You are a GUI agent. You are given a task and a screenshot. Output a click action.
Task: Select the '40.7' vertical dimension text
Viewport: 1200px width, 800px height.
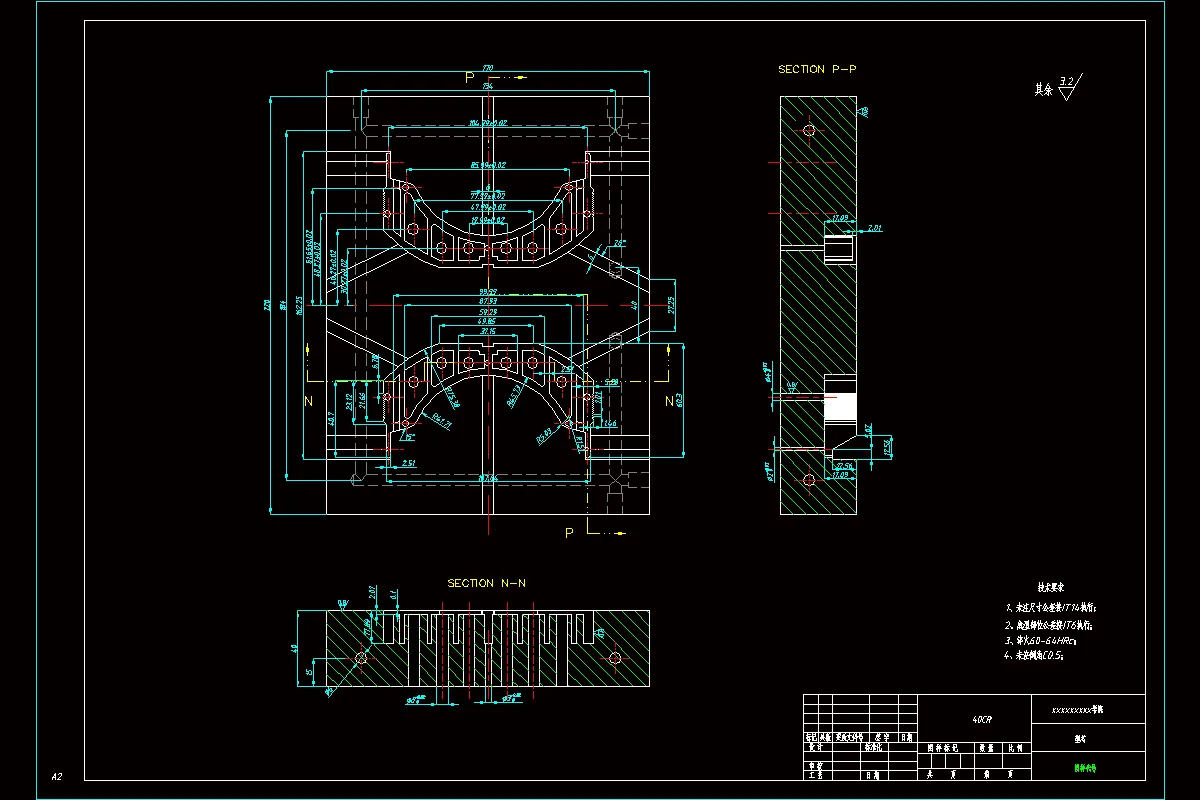click(331, 420)
